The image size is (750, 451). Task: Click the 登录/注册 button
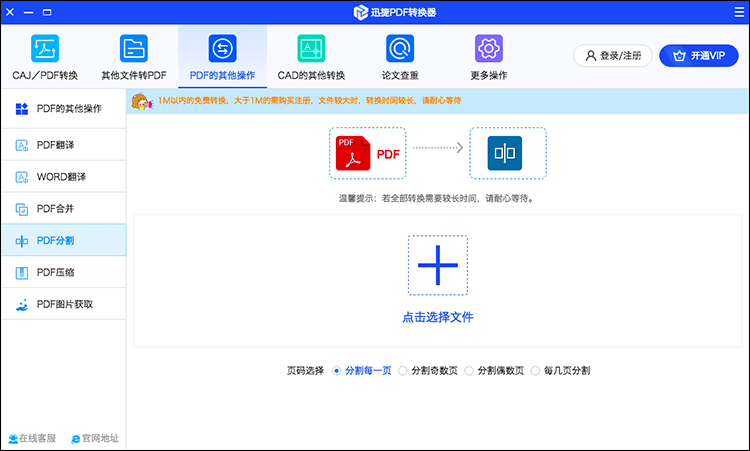click(613, 56)
